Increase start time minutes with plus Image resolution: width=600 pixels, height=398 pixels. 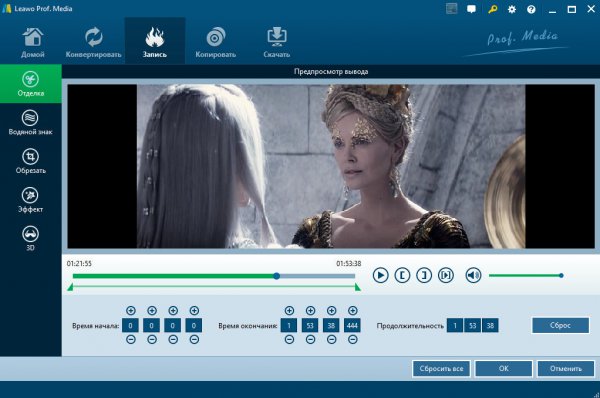tap(152, 310)
